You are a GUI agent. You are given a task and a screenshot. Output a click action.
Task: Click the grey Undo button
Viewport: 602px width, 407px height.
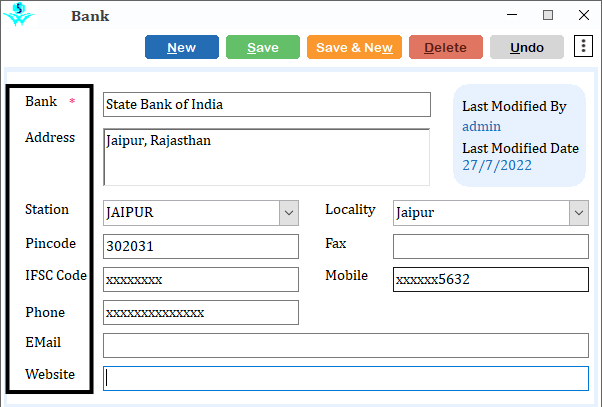[x=527, y=47]
